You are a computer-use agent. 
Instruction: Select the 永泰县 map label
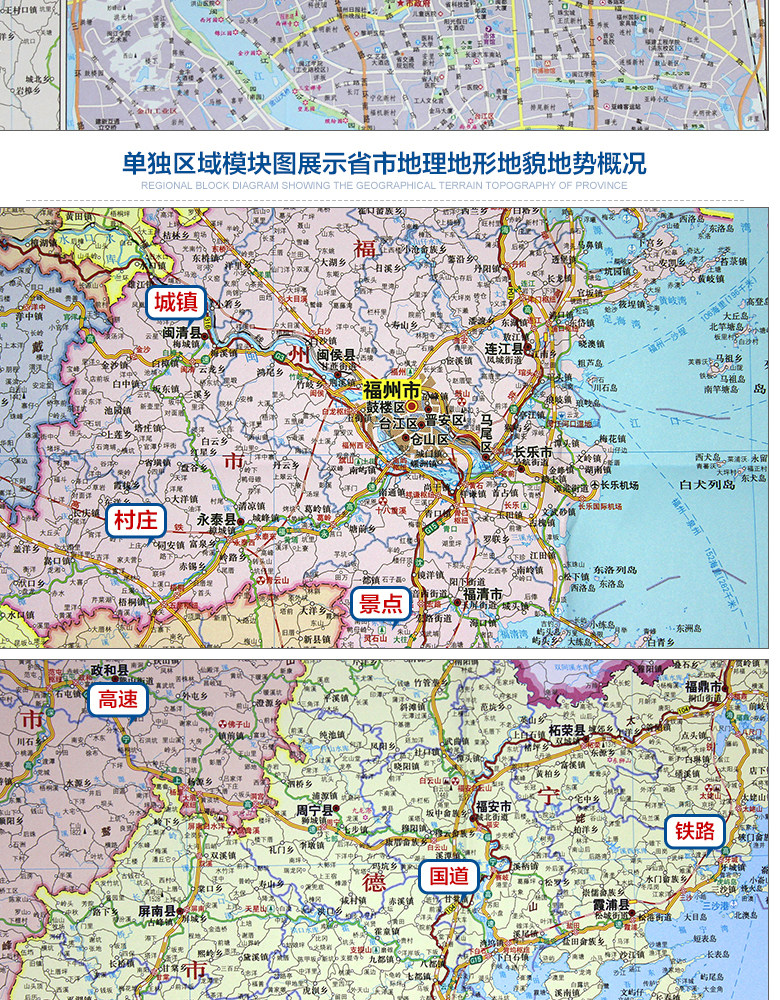(x=216, y=520)
